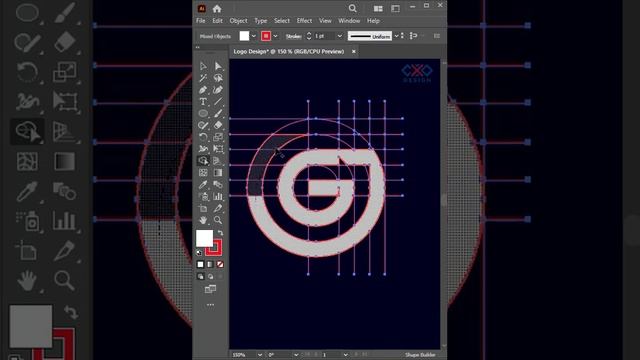
Task: Pick the Free Transform tool
Action: (218, 149)
